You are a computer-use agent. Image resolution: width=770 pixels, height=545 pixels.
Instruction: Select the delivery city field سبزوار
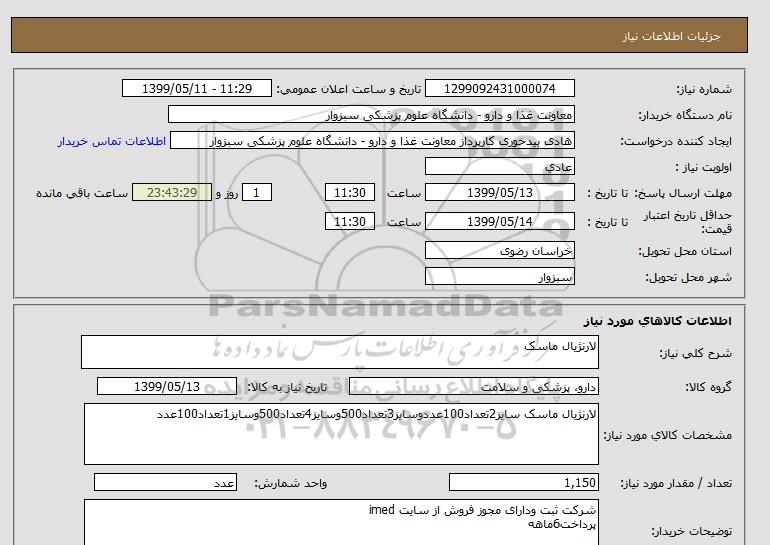(x=499, y=276)
